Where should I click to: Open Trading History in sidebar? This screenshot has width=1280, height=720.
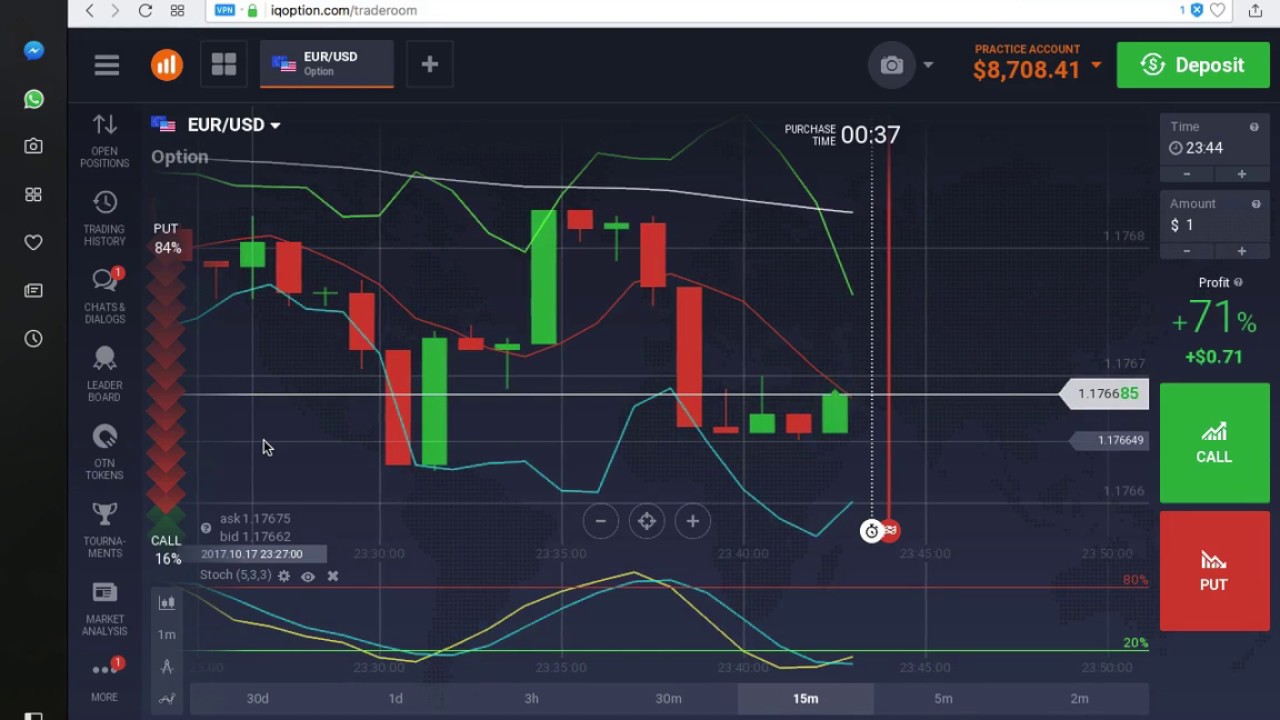click(x=105, y=219)
